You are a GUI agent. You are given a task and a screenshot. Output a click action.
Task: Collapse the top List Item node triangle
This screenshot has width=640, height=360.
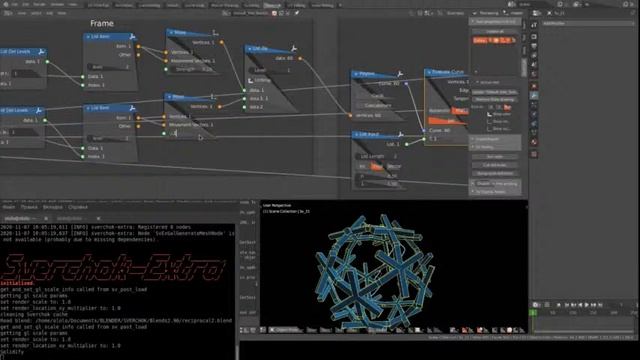tap(88, 37)
